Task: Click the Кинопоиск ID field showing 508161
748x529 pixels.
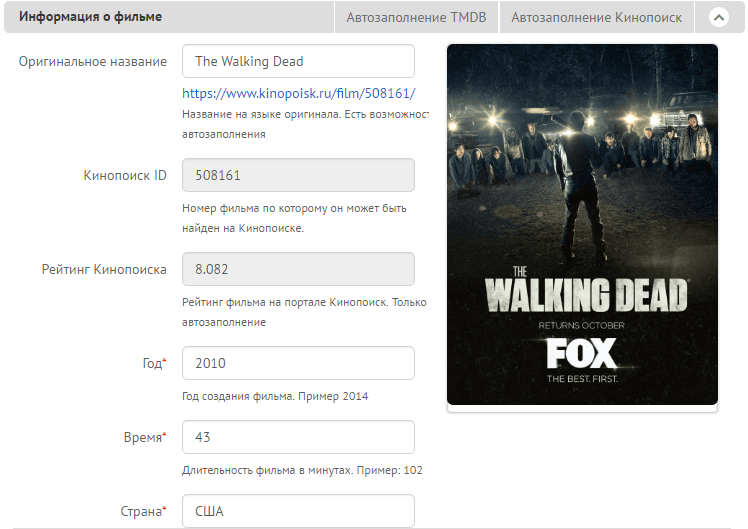Action: [298, 175]
